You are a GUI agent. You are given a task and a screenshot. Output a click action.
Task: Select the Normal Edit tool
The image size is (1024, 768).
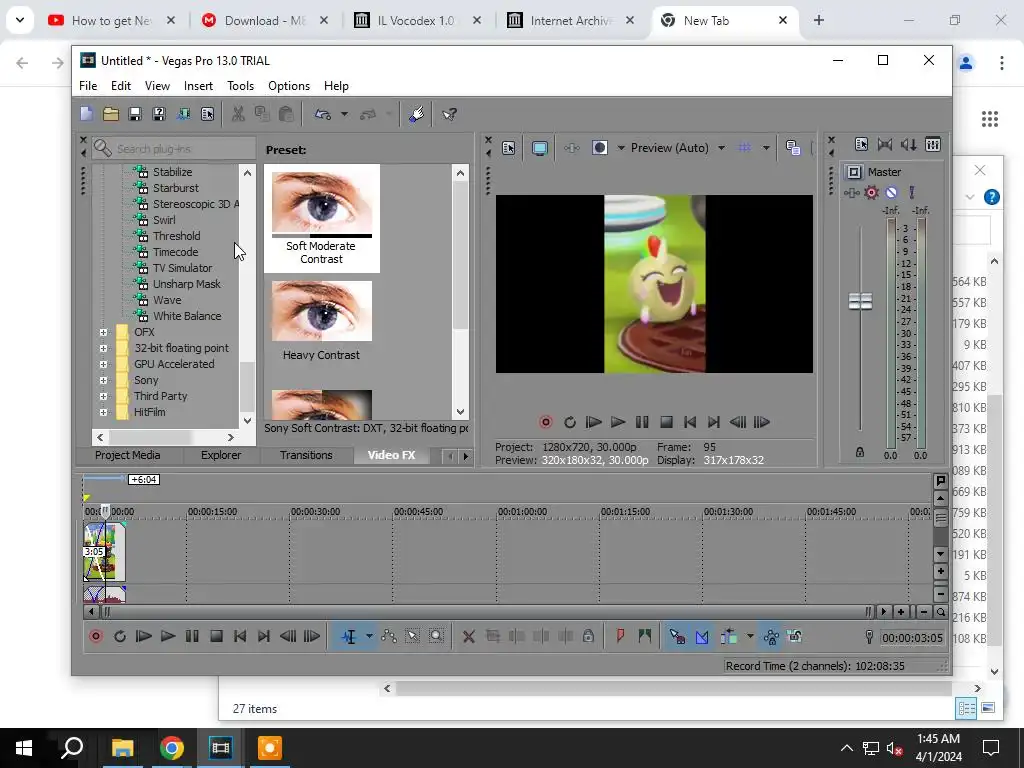click(x=349, y=636)
